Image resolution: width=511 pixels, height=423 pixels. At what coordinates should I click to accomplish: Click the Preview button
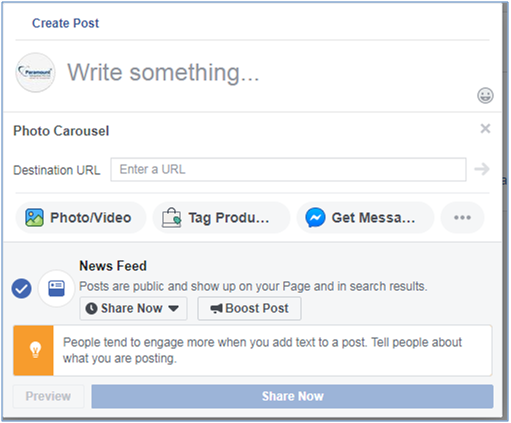(x=48, y=396)
